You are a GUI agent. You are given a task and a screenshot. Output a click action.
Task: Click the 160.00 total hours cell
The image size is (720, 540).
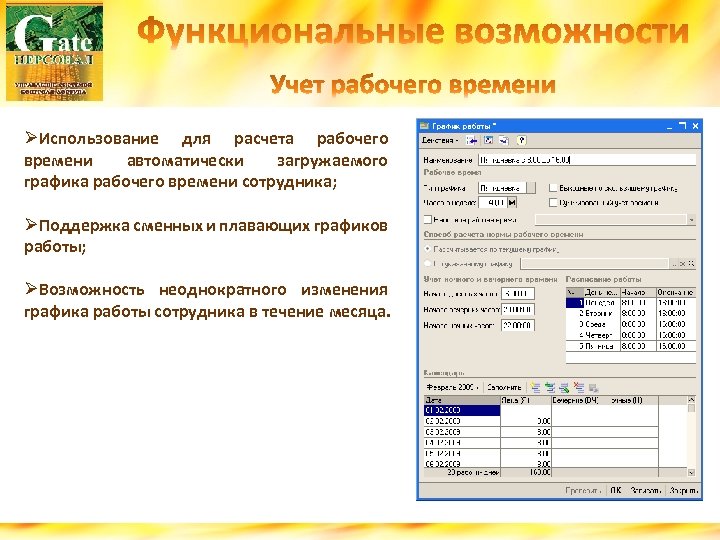tap(526, 472)
